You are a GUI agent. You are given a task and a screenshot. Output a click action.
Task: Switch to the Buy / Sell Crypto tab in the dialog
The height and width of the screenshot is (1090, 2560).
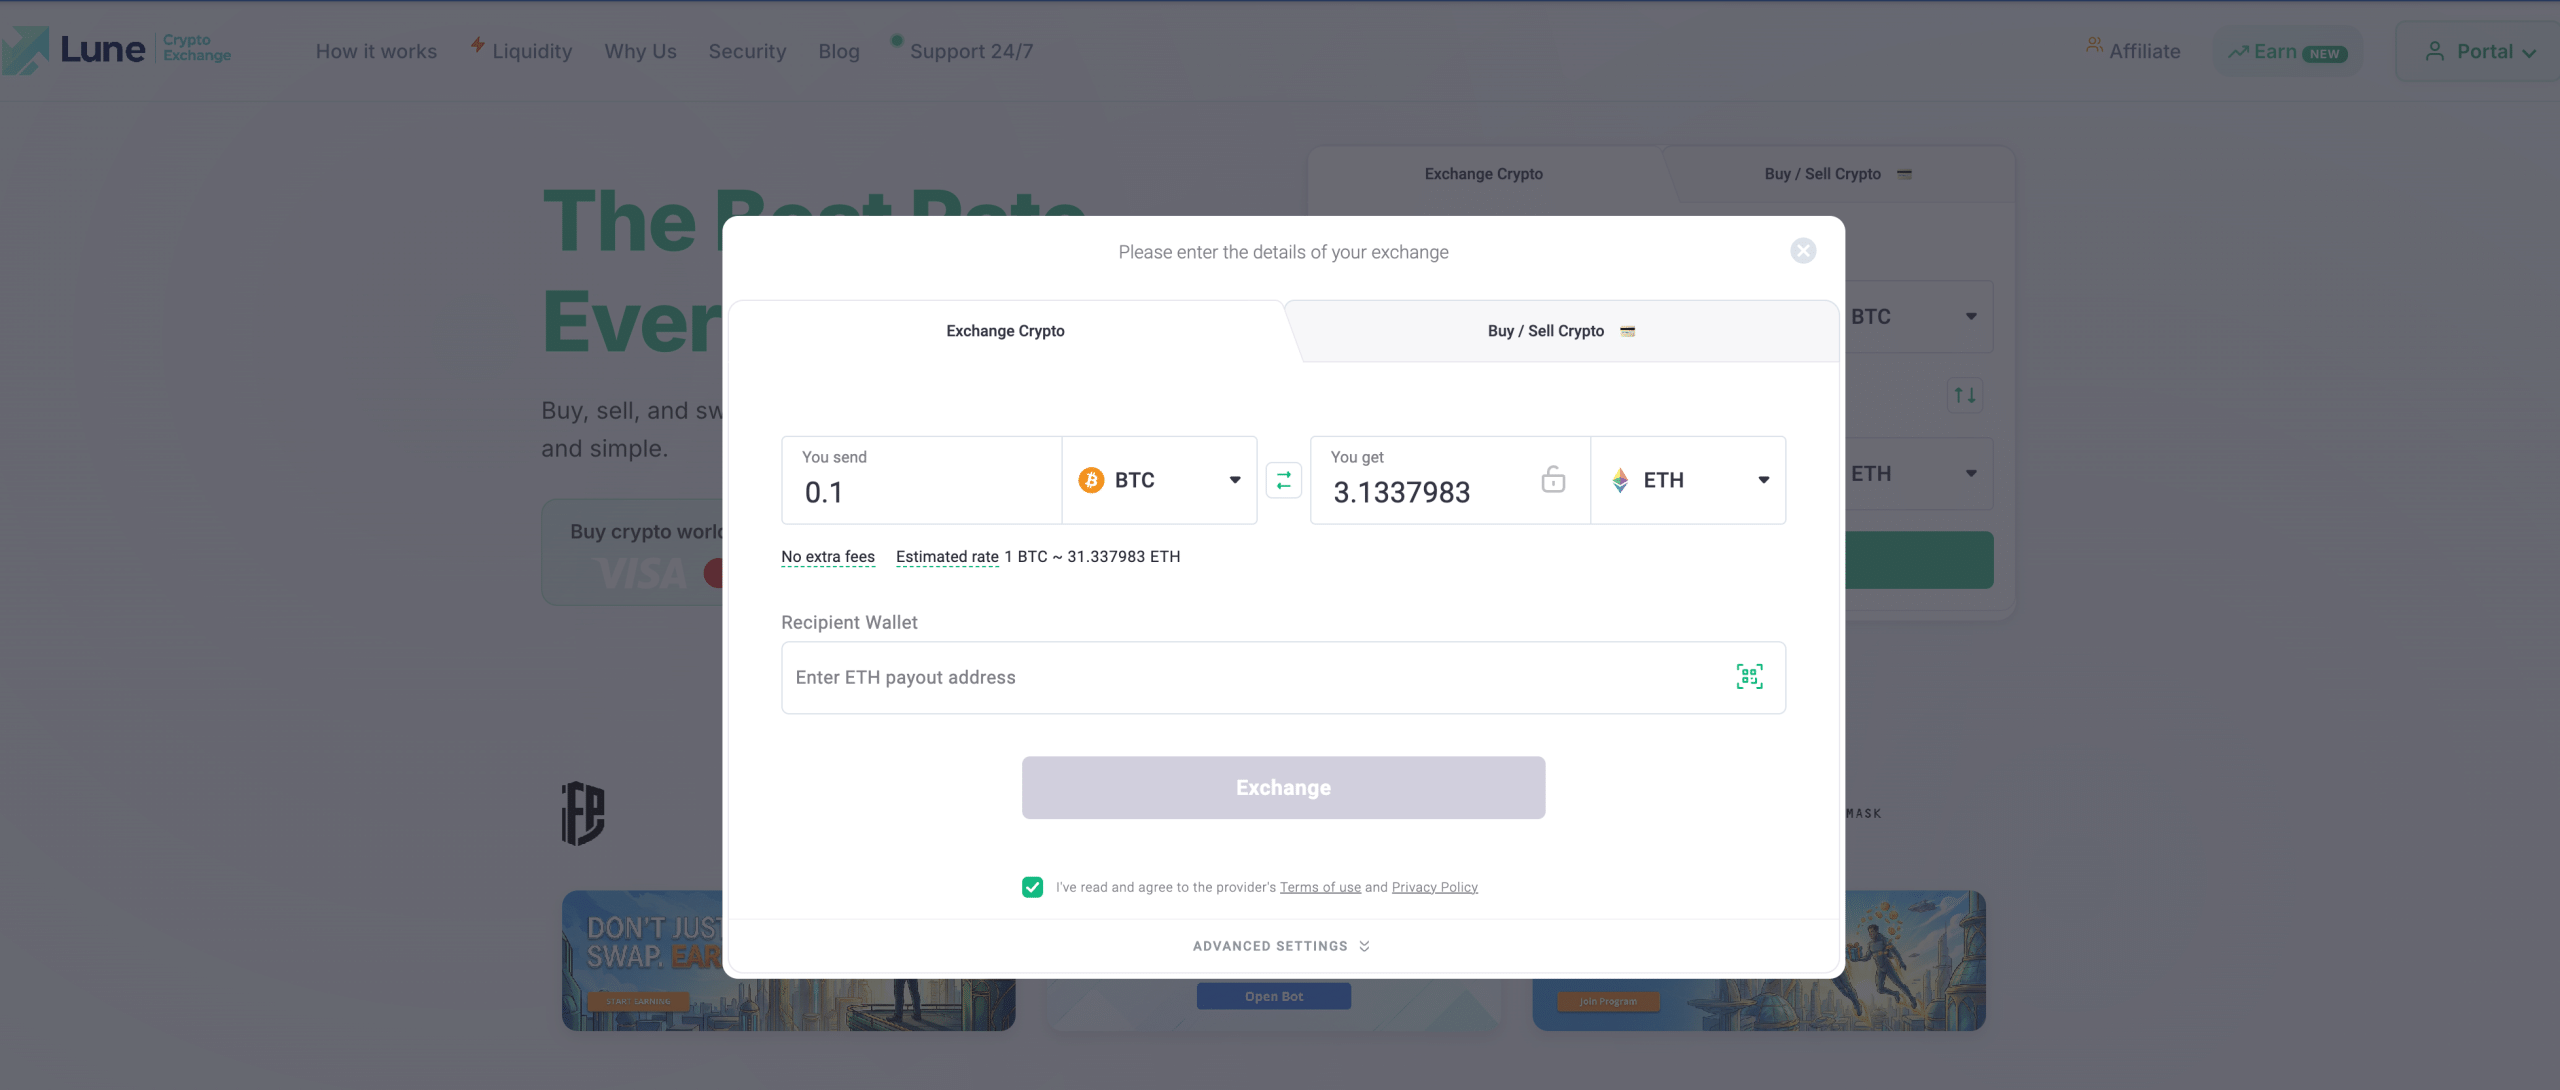(x=1562, y=331)
